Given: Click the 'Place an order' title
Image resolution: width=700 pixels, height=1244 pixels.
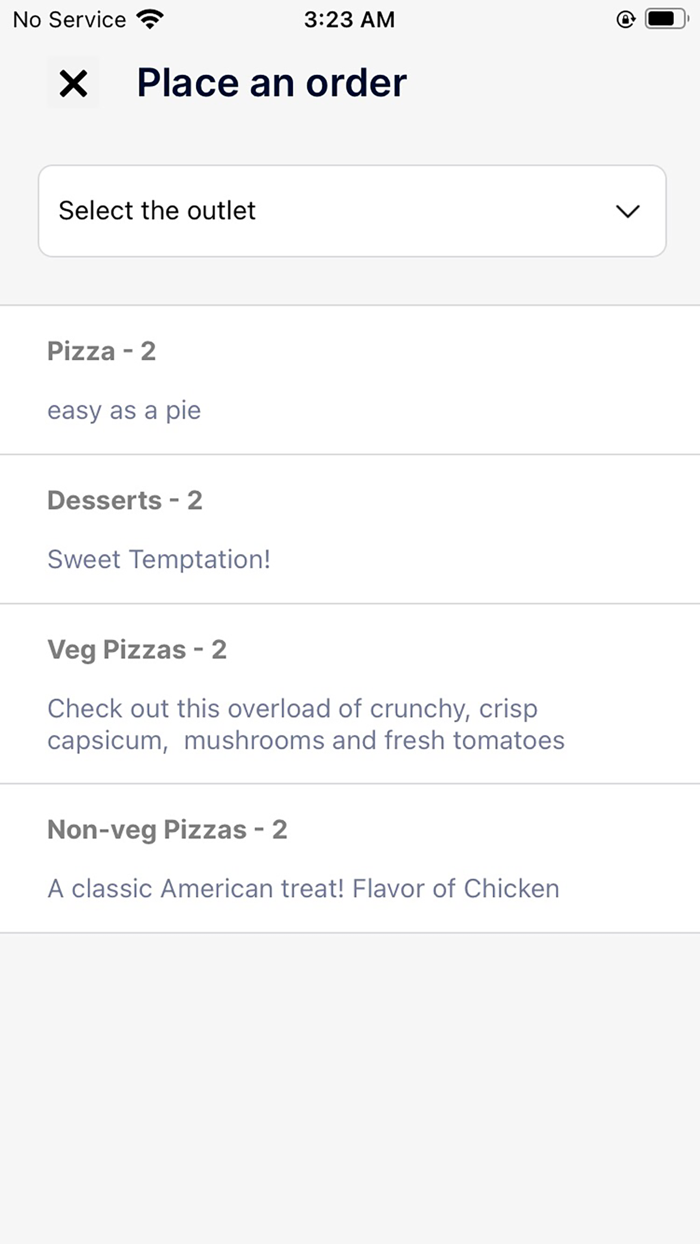Looking at the screenshot, I should 271,83.
